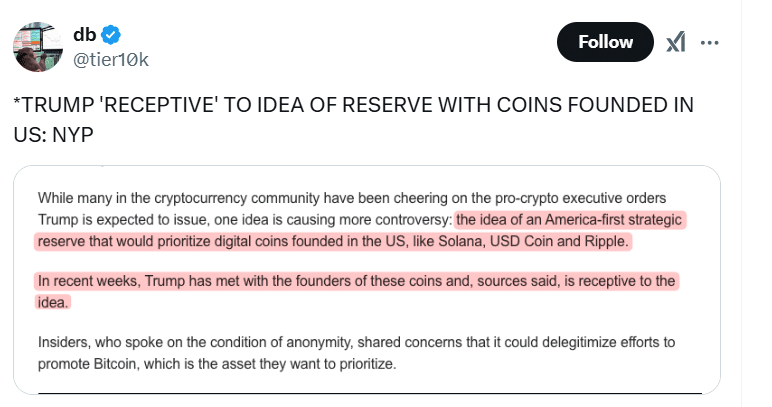Click the TRUMP 'RECEPTIVE' headline text
This screenshot has width=772, height=407.
pyautogui.click(x=354, y=105)
